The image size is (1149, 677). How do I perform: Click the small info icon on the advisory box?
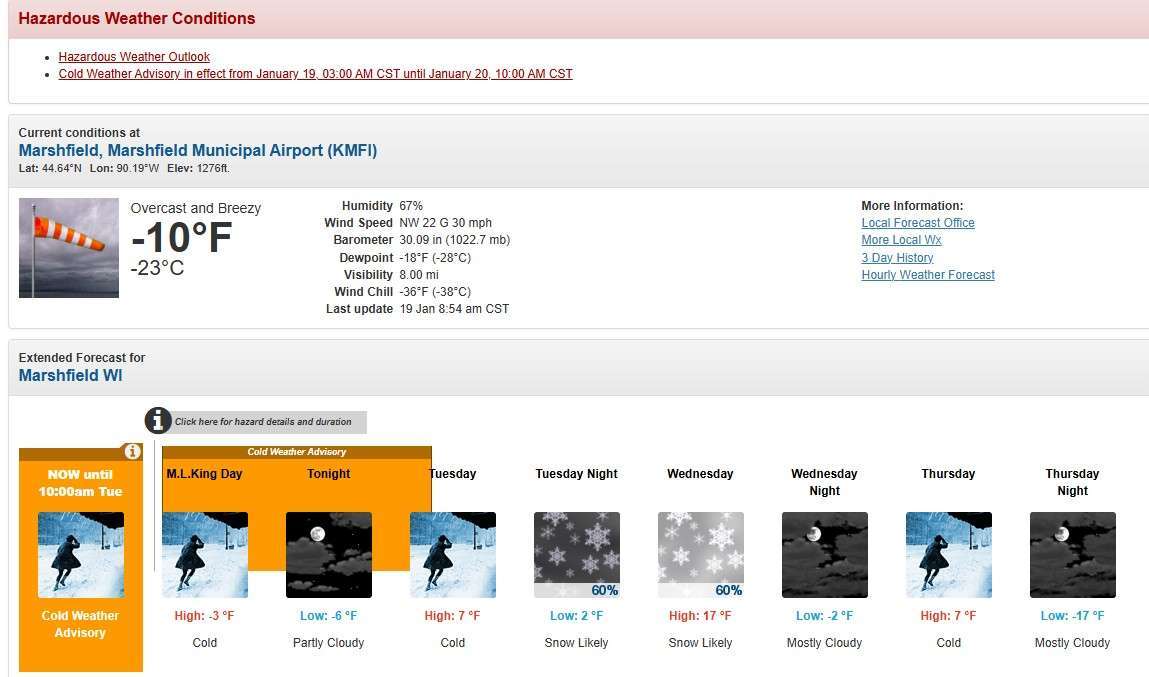pos(132,452)
